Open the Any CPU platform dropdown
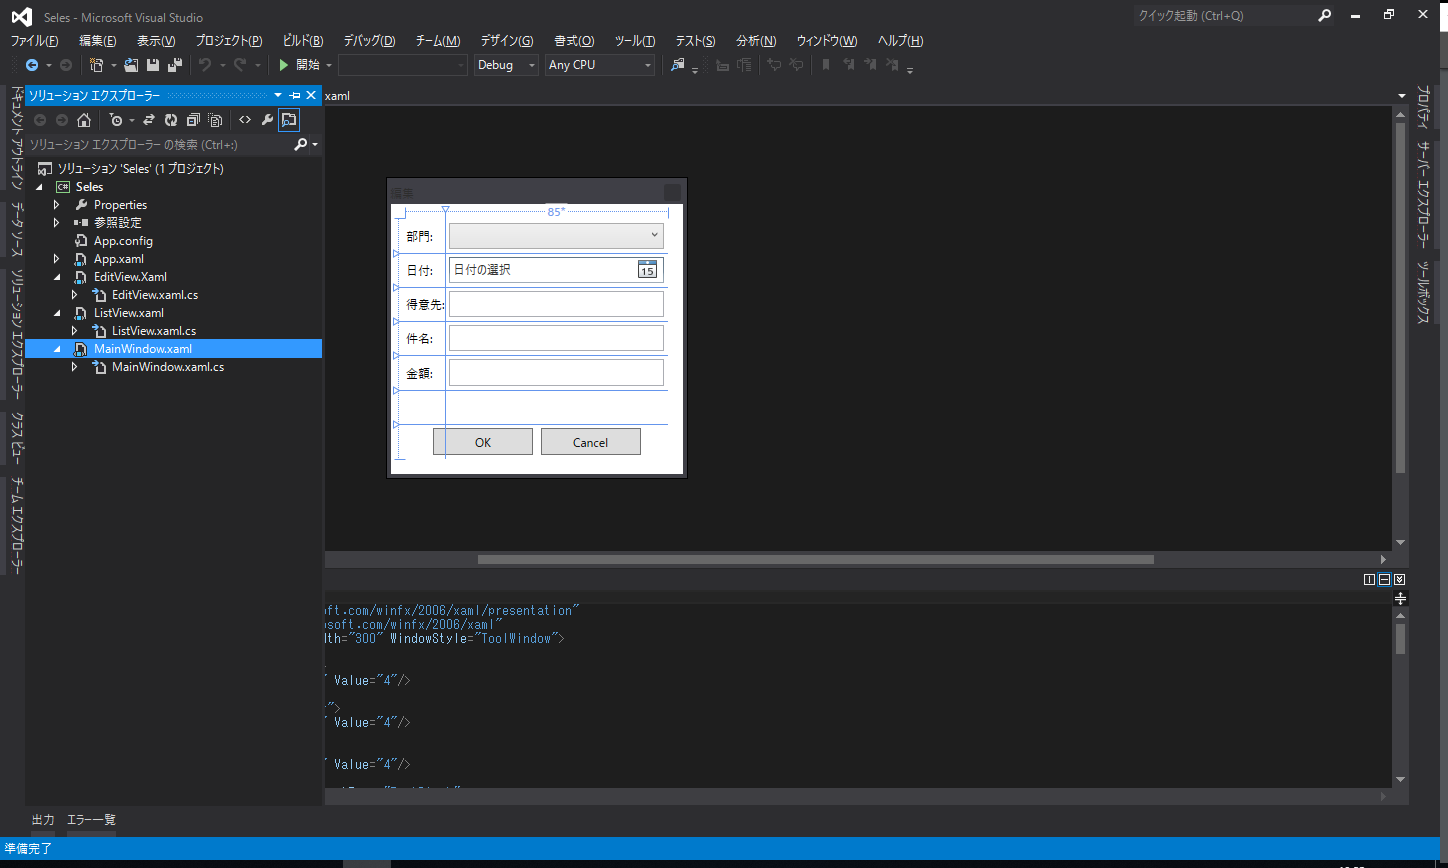The width and height of the screenshot is (1448, 868). [x=600, y=65]
